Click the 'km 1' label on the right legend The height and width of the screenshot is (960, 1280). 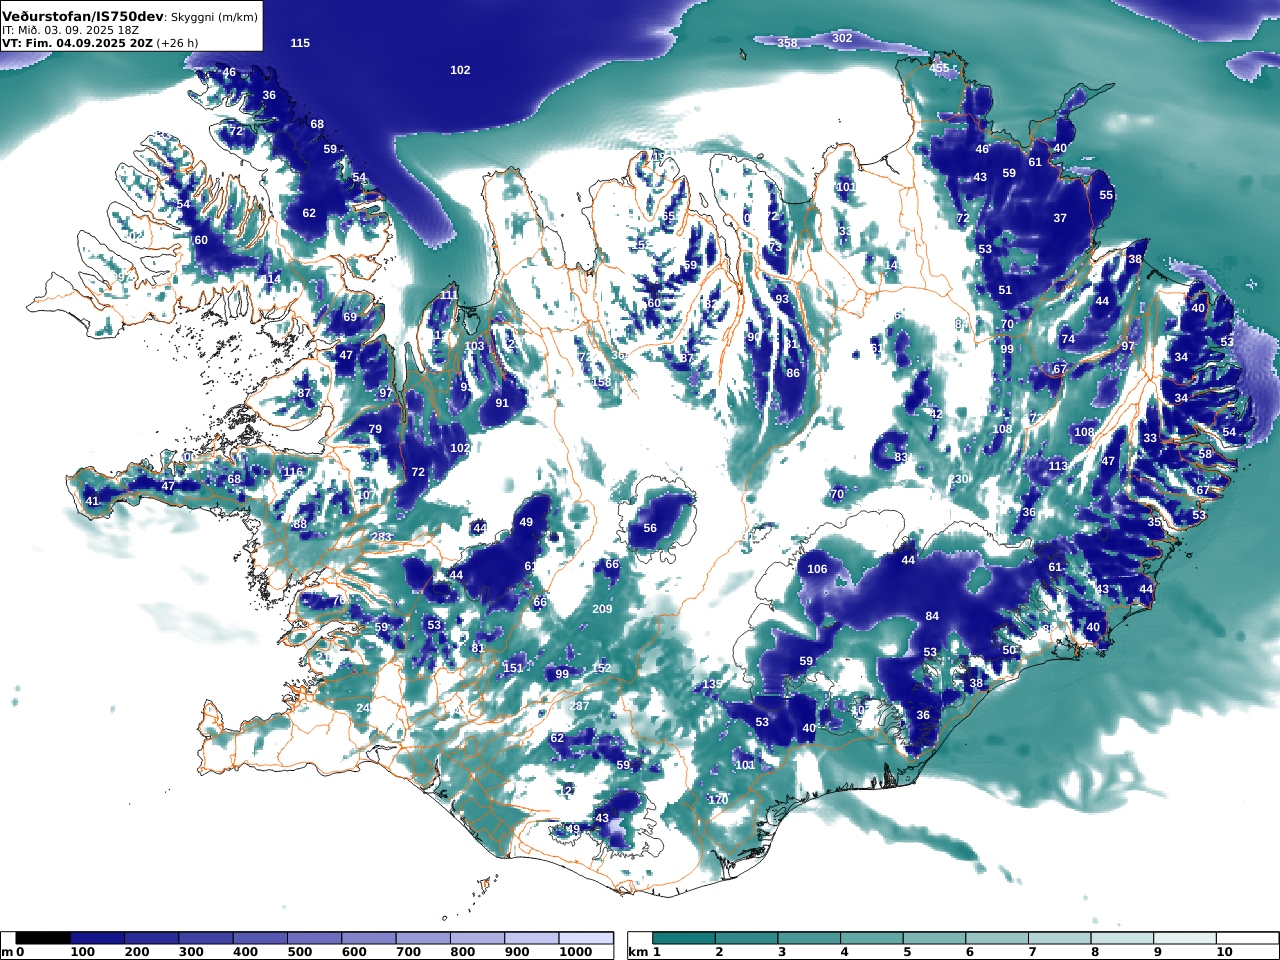(x=643, y=952)
